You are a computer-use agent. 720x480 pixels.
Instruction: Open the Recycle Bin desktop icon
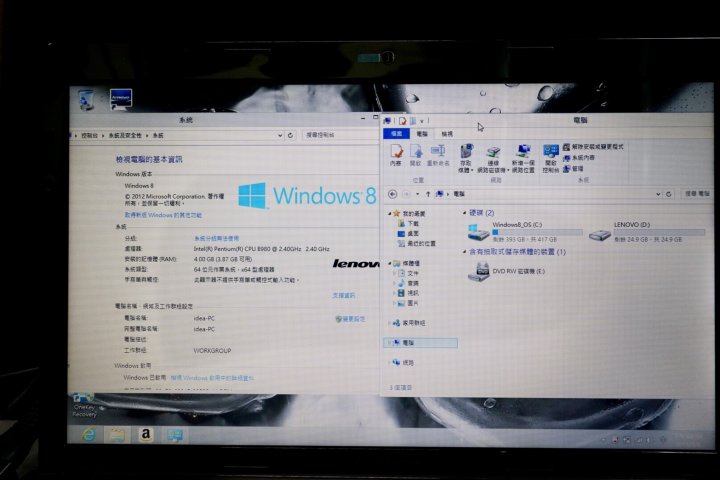pyautogui.click(x=86, y=100)
